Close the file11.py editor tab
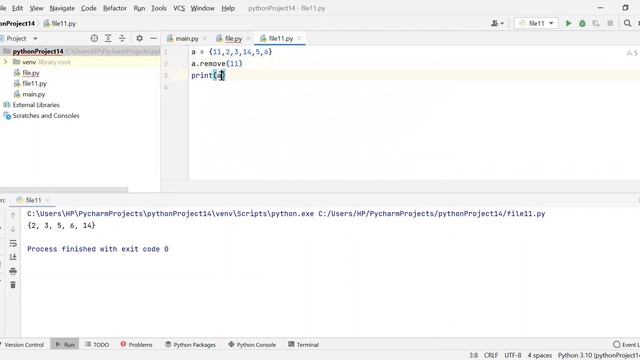This screenshot has height=360, width=640. pyautogui.click(x=299, y=38)
